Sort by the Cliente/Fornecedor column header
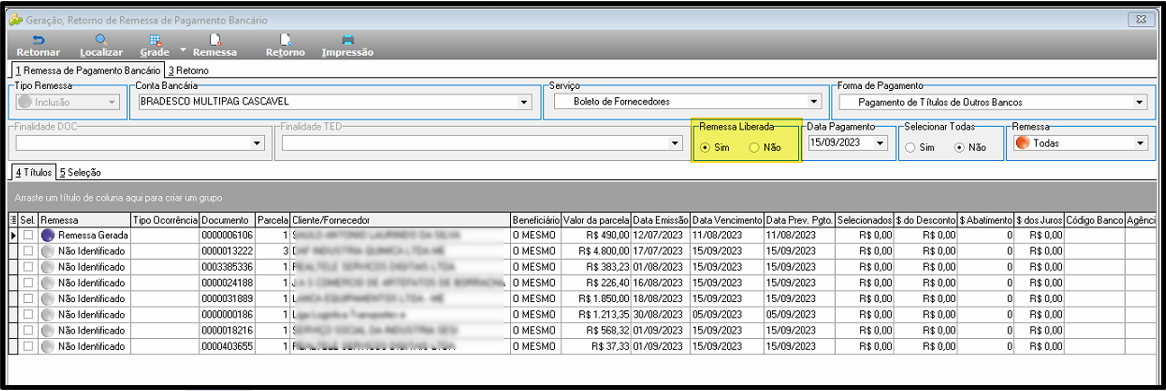 click(400, 221)
